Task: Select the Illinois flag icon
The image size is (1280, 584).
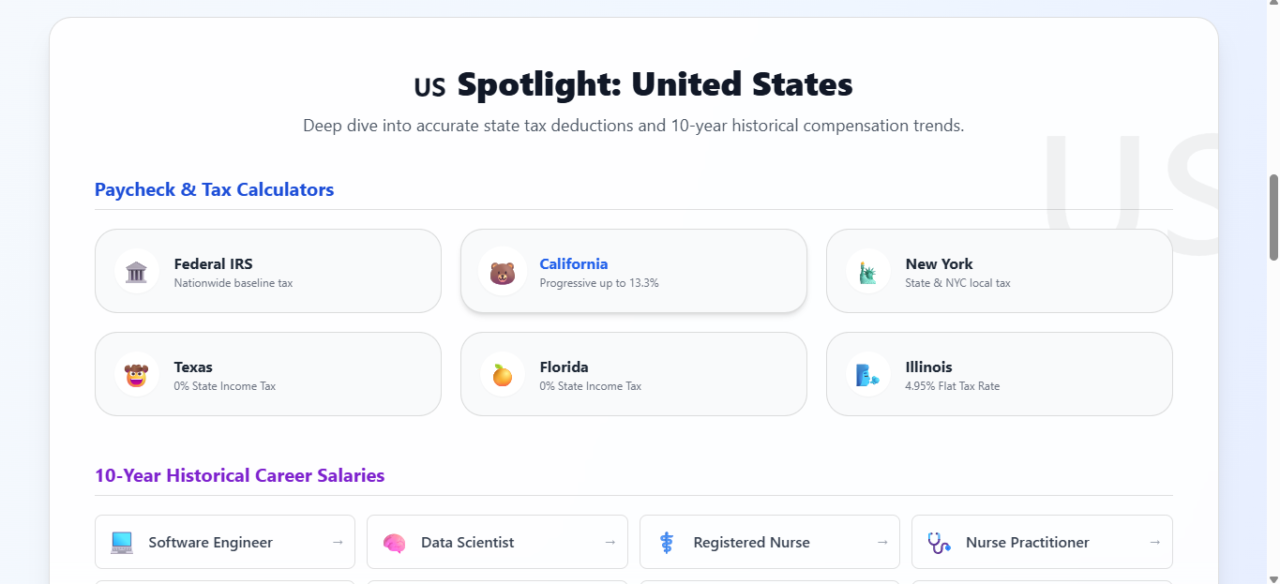Action: (x=868, y=373)
